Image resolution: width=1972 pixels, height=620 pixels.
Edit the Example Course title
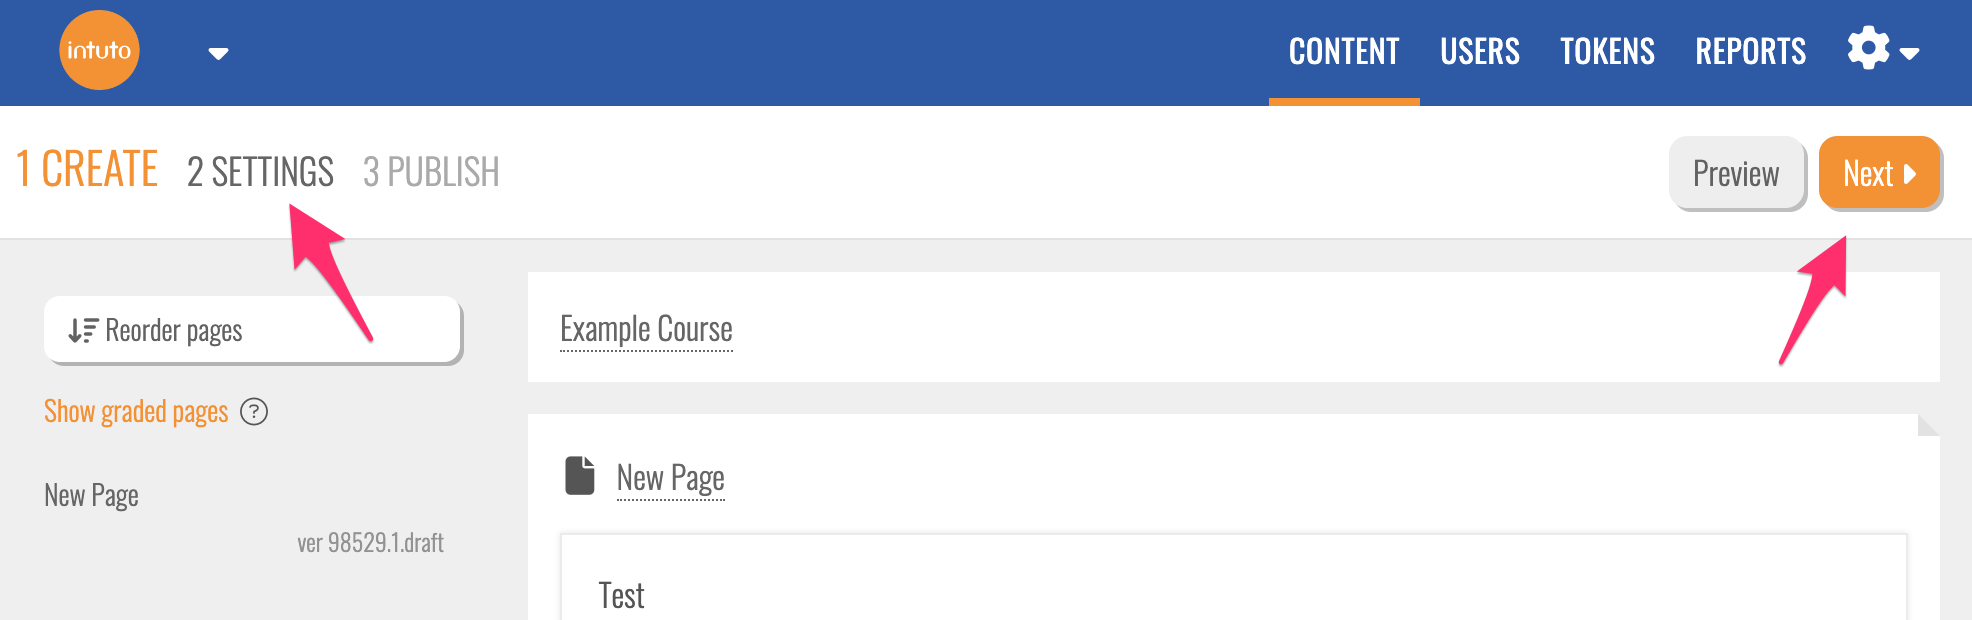click(x=646, y=329)
